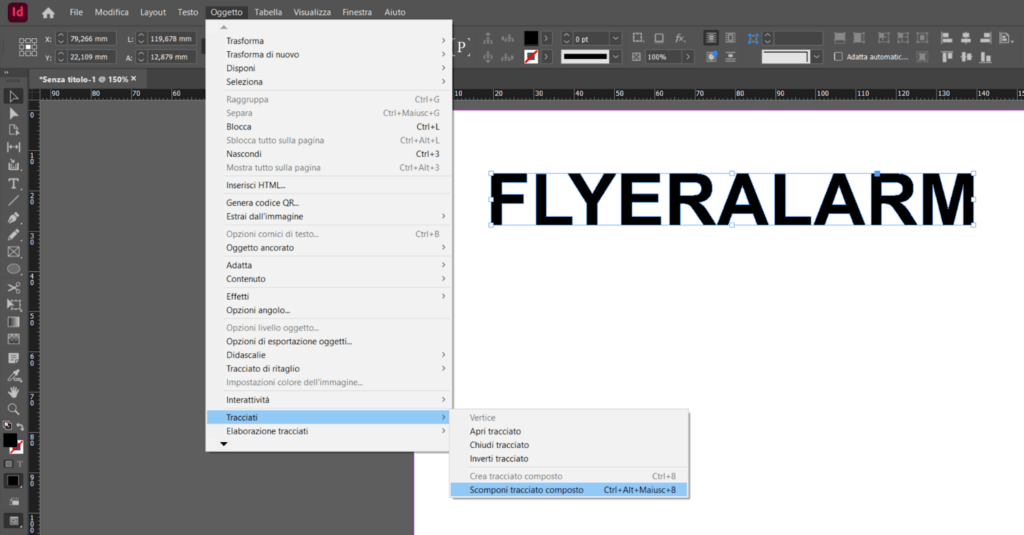Click Scomponi tracciato composto

pos(526,490)
